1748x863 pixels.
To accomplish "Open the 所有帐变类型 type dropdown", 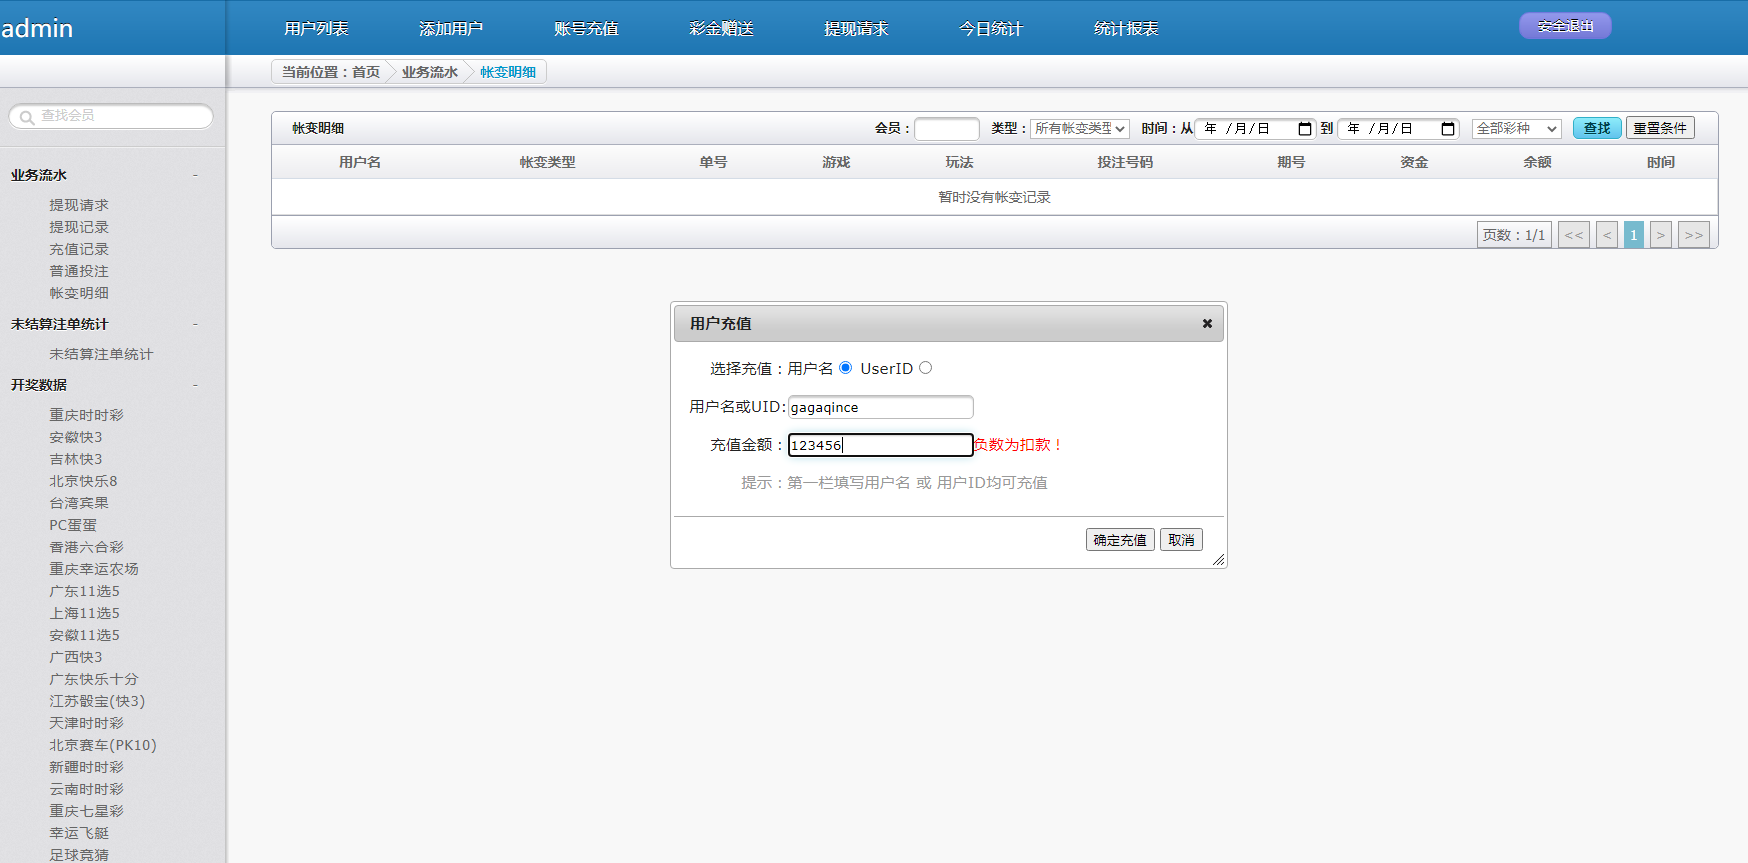I will point(1080,129).
